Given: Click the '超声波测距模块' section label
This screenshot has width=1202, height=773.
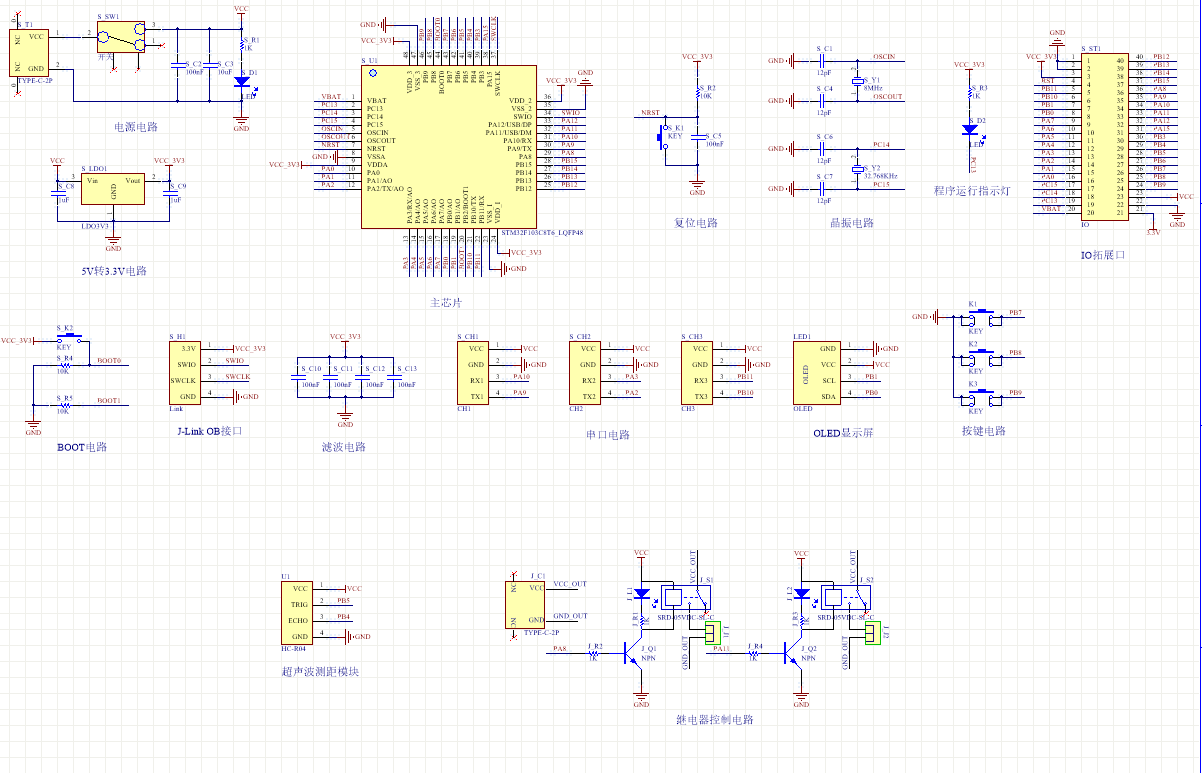Looking at the screenshot, I should [x=320, y=671].
